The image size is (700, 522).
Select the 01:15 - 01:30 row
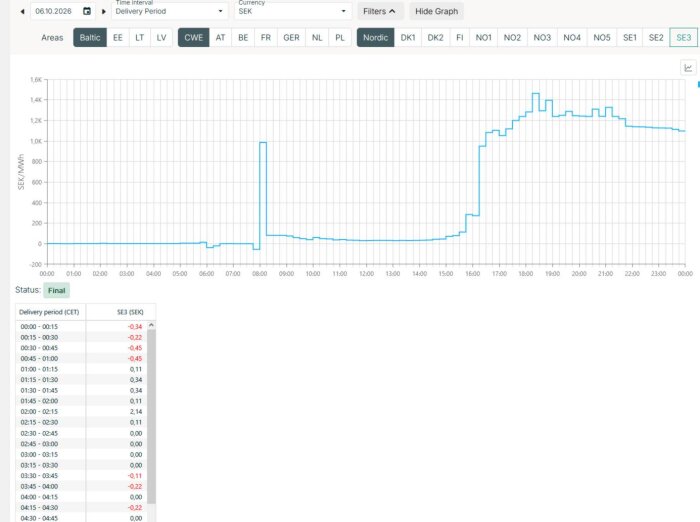(x=82, y=380)
